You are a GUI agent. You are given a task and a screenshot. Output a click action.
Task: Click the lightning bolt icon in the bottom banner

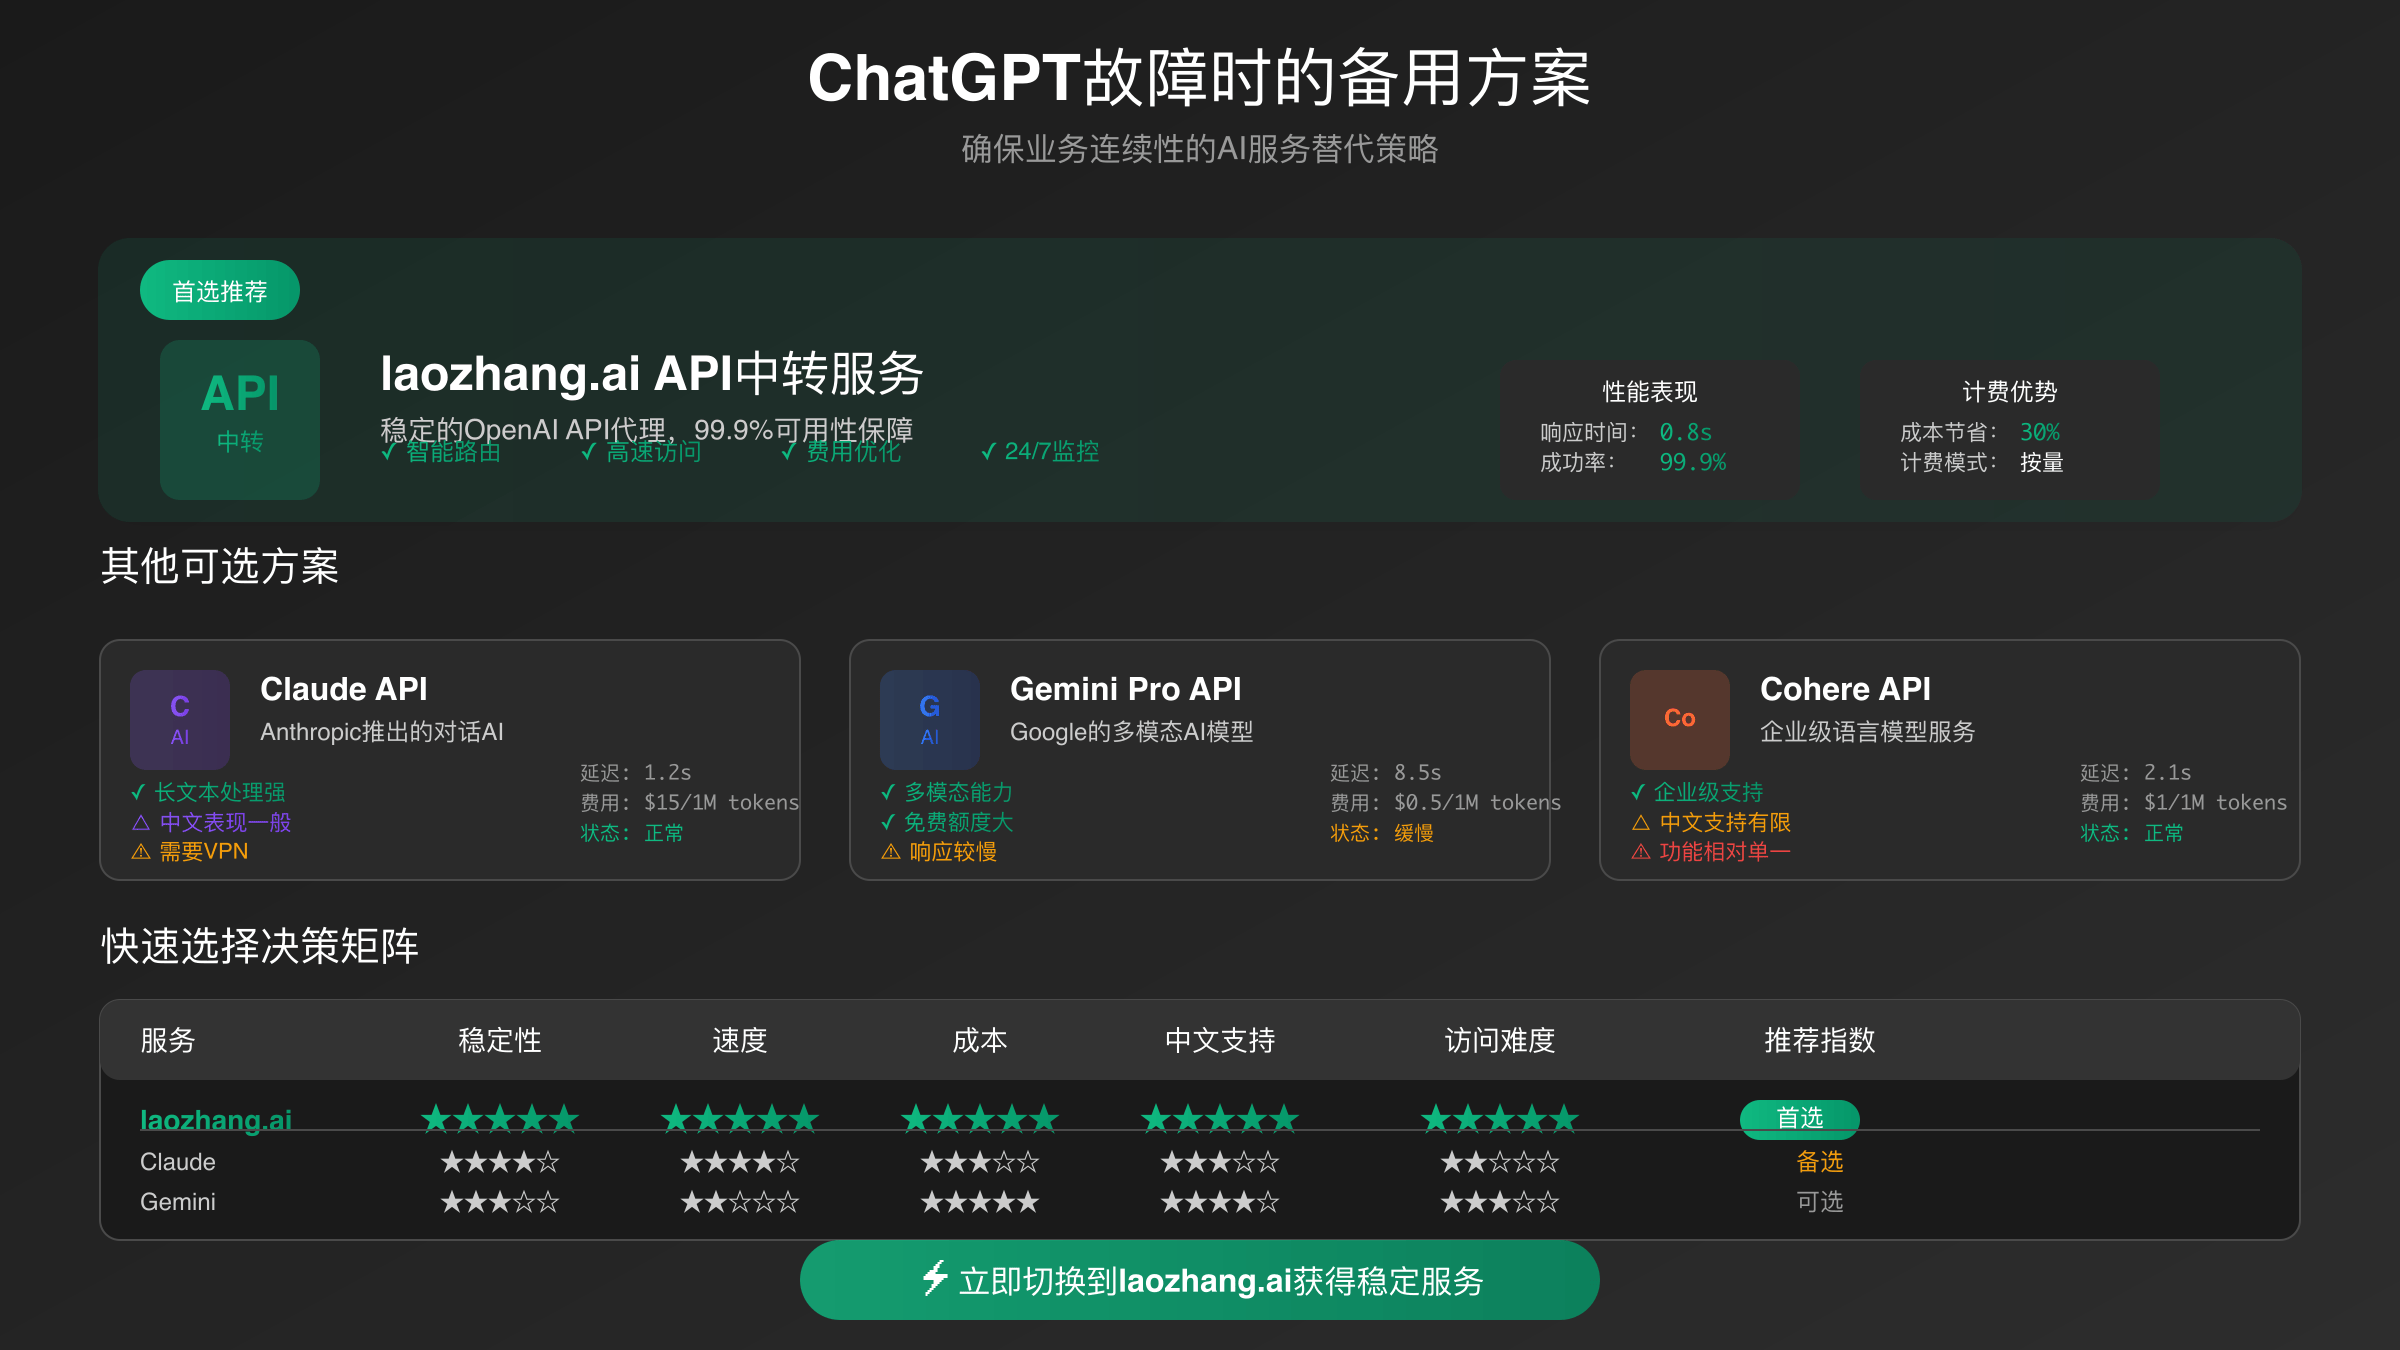click(934, 1279)
